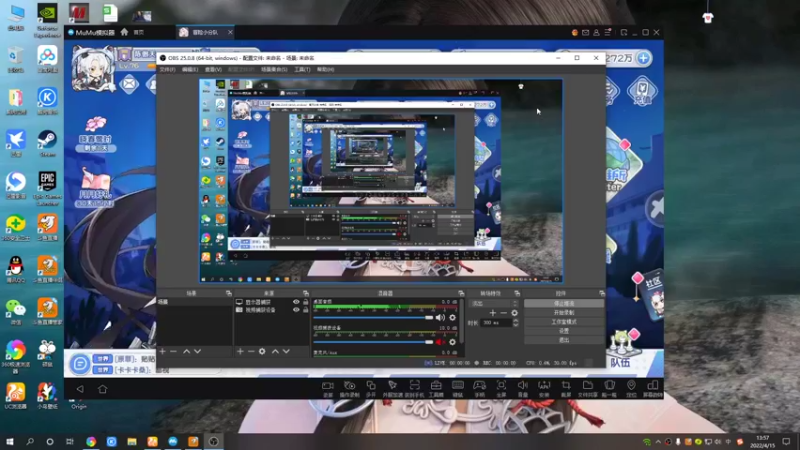Open video capture device audio settings gear
Viewport: 800px width, 450px height.
click(452, 342)
